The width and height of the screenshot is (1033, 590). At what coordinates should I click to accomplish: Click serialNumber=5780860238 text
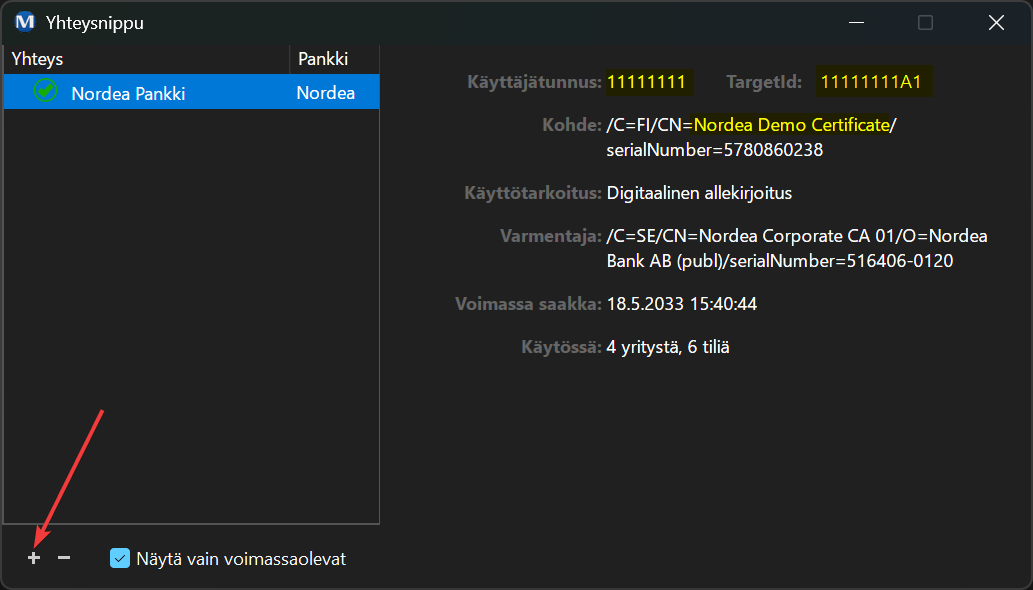click(x=715, y=150)
